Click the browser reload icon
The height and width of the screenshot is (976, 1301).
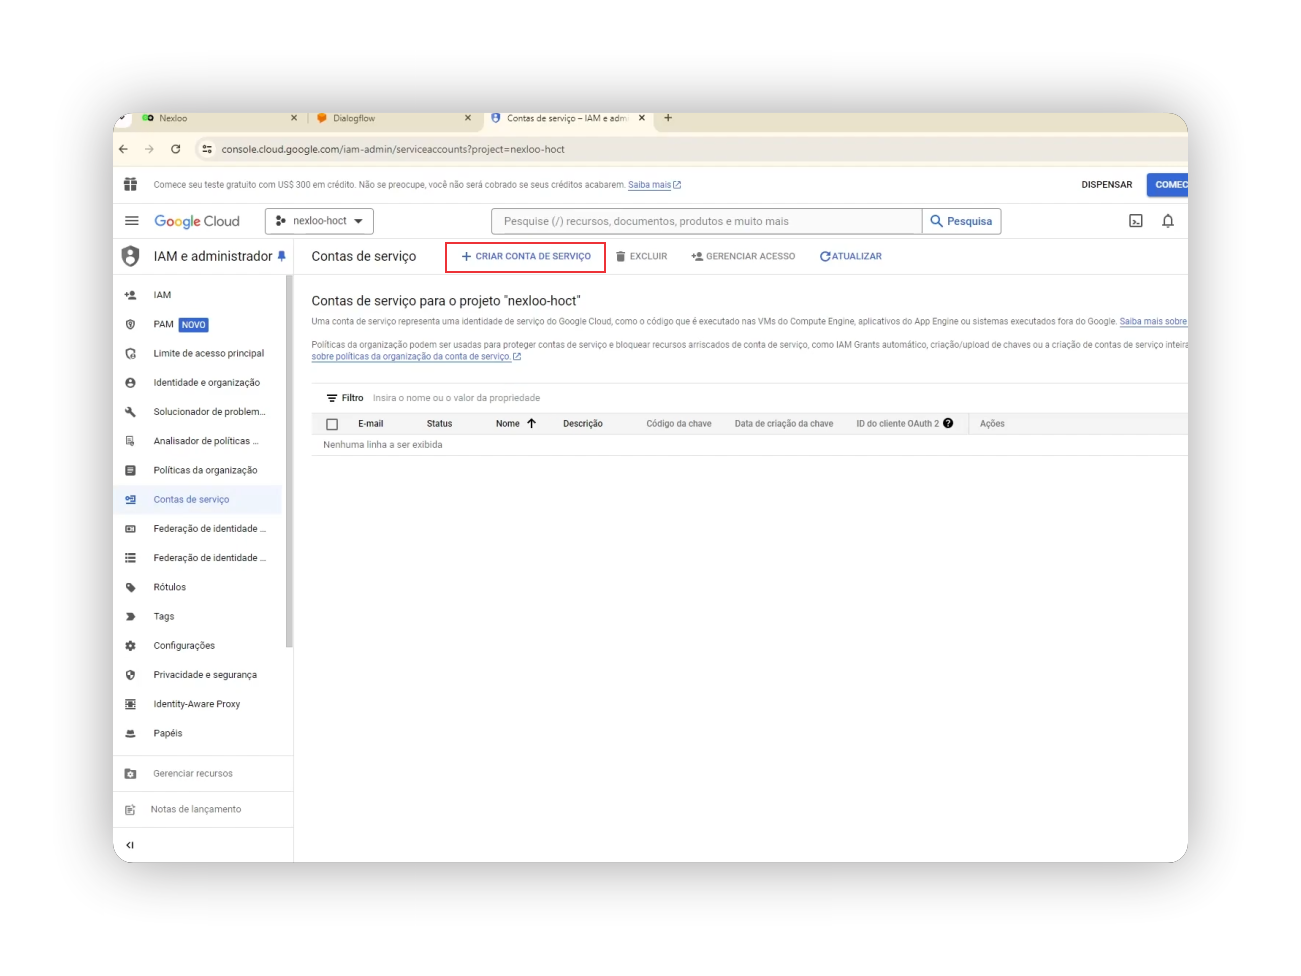176,149
